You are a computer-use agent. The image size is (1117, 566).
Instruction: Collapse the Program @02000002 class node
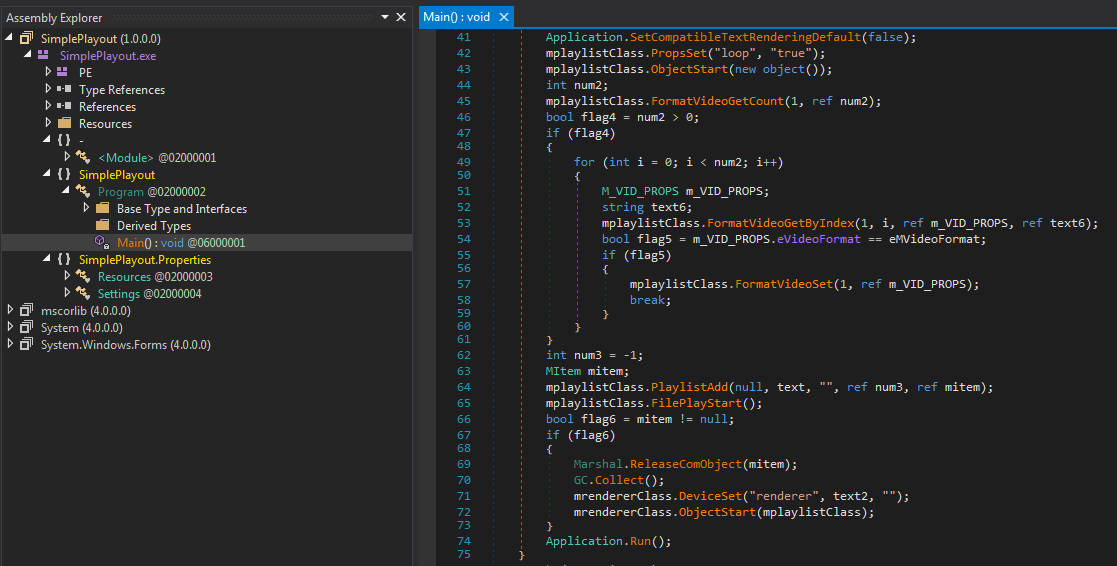(66, 192)
